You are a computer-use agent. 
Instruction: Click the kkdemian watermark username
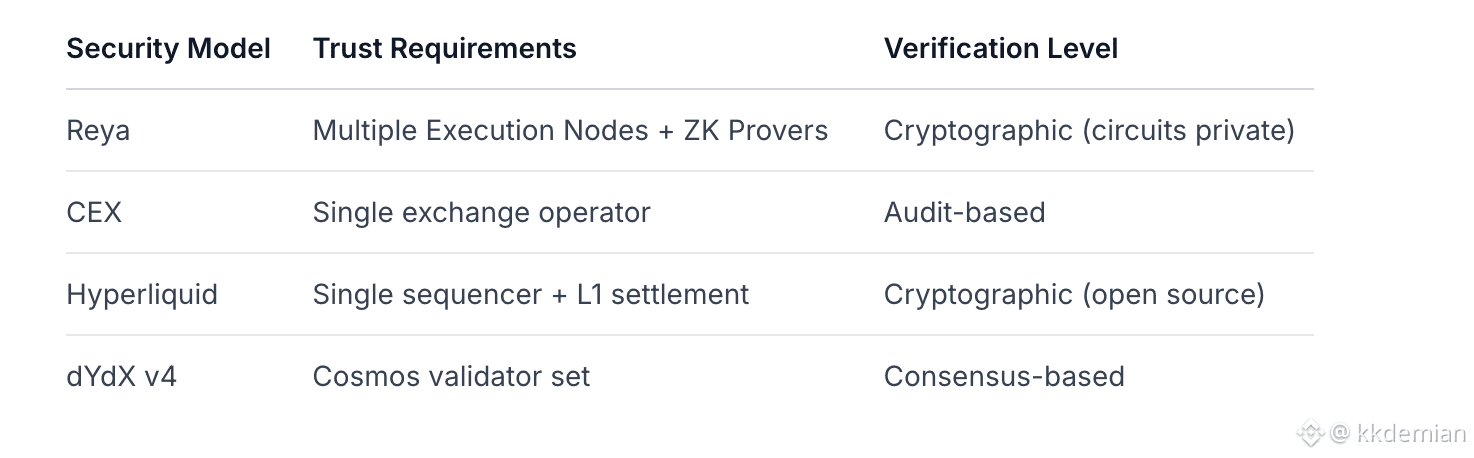point(1411,433)
